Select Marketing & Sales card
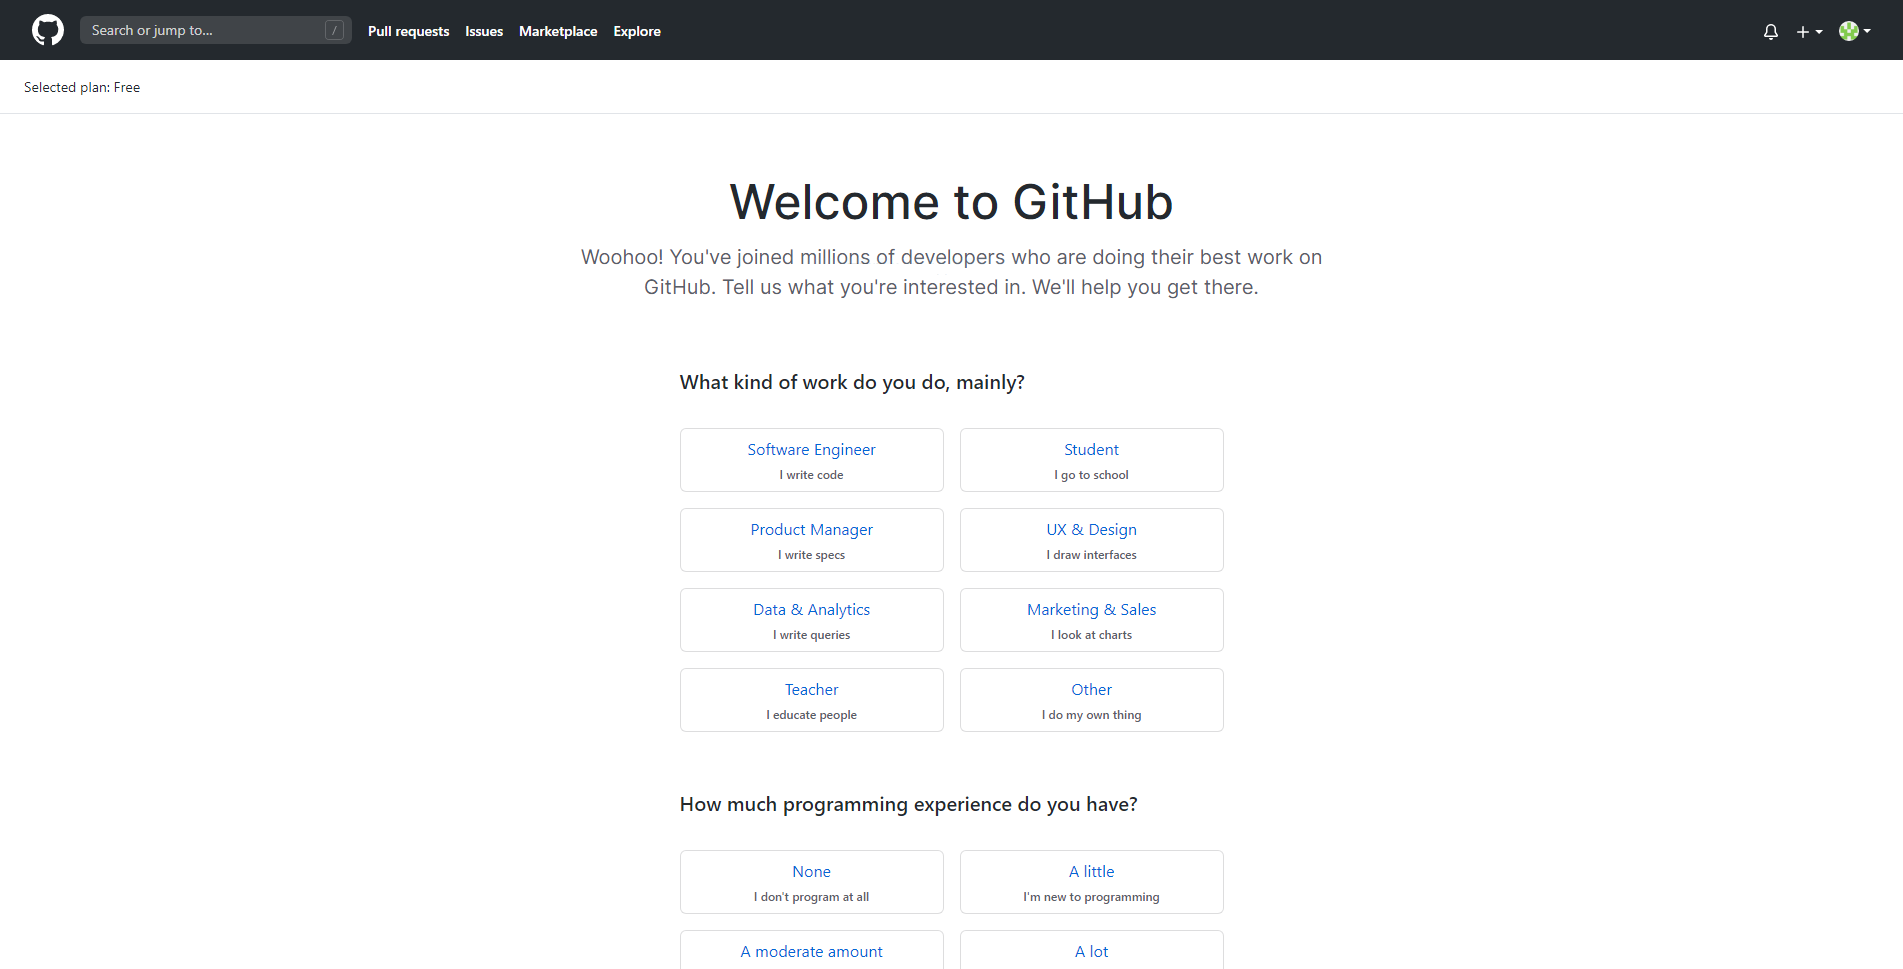The height and width of the screenshot is (969, 1903). 1092,620
